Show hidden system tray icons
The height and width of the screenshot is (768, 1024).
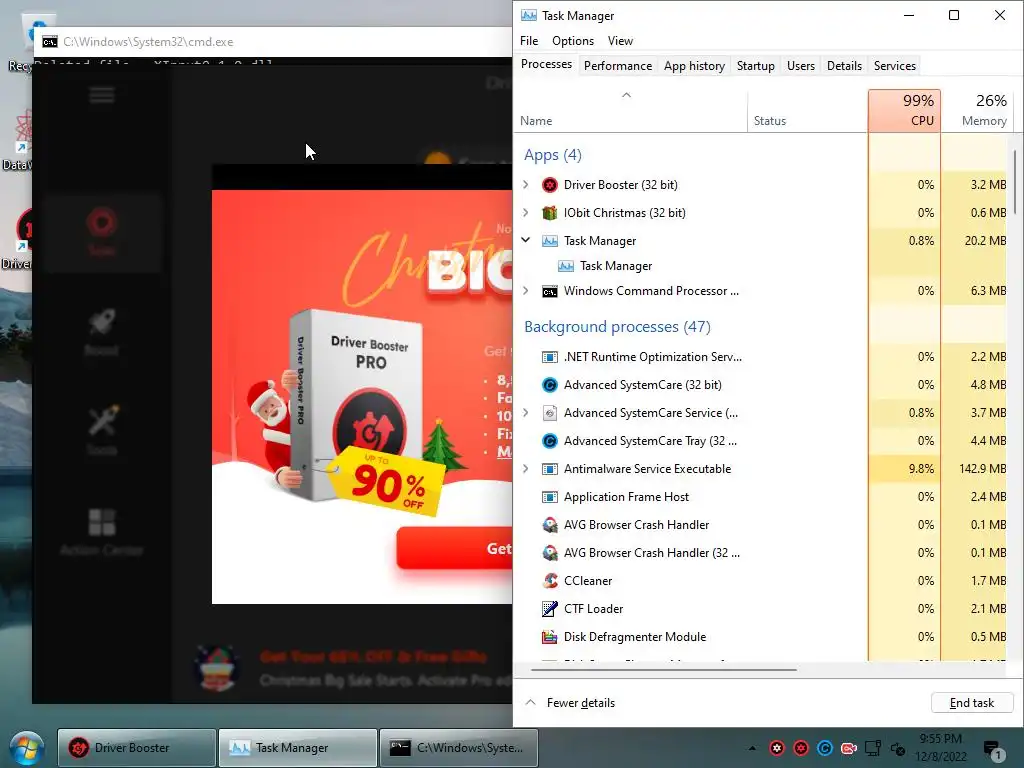coord(752,748)
